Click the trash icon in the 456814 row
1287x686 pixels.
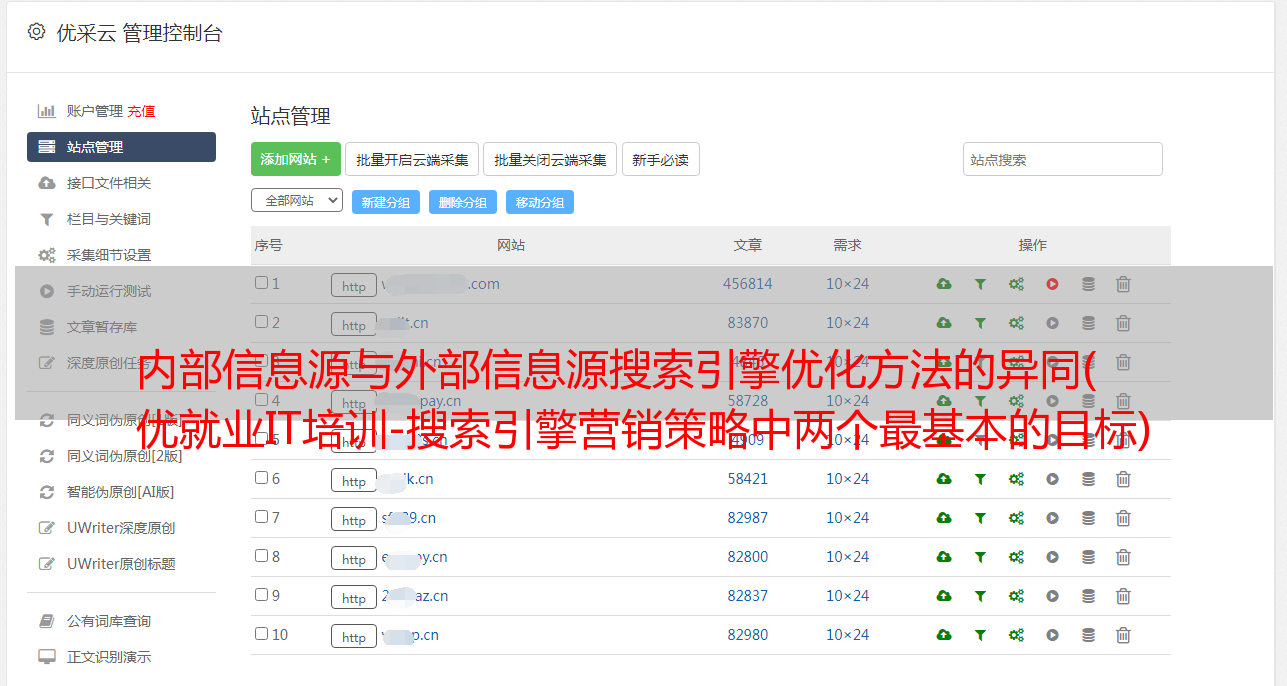[x=1123, y=284]
